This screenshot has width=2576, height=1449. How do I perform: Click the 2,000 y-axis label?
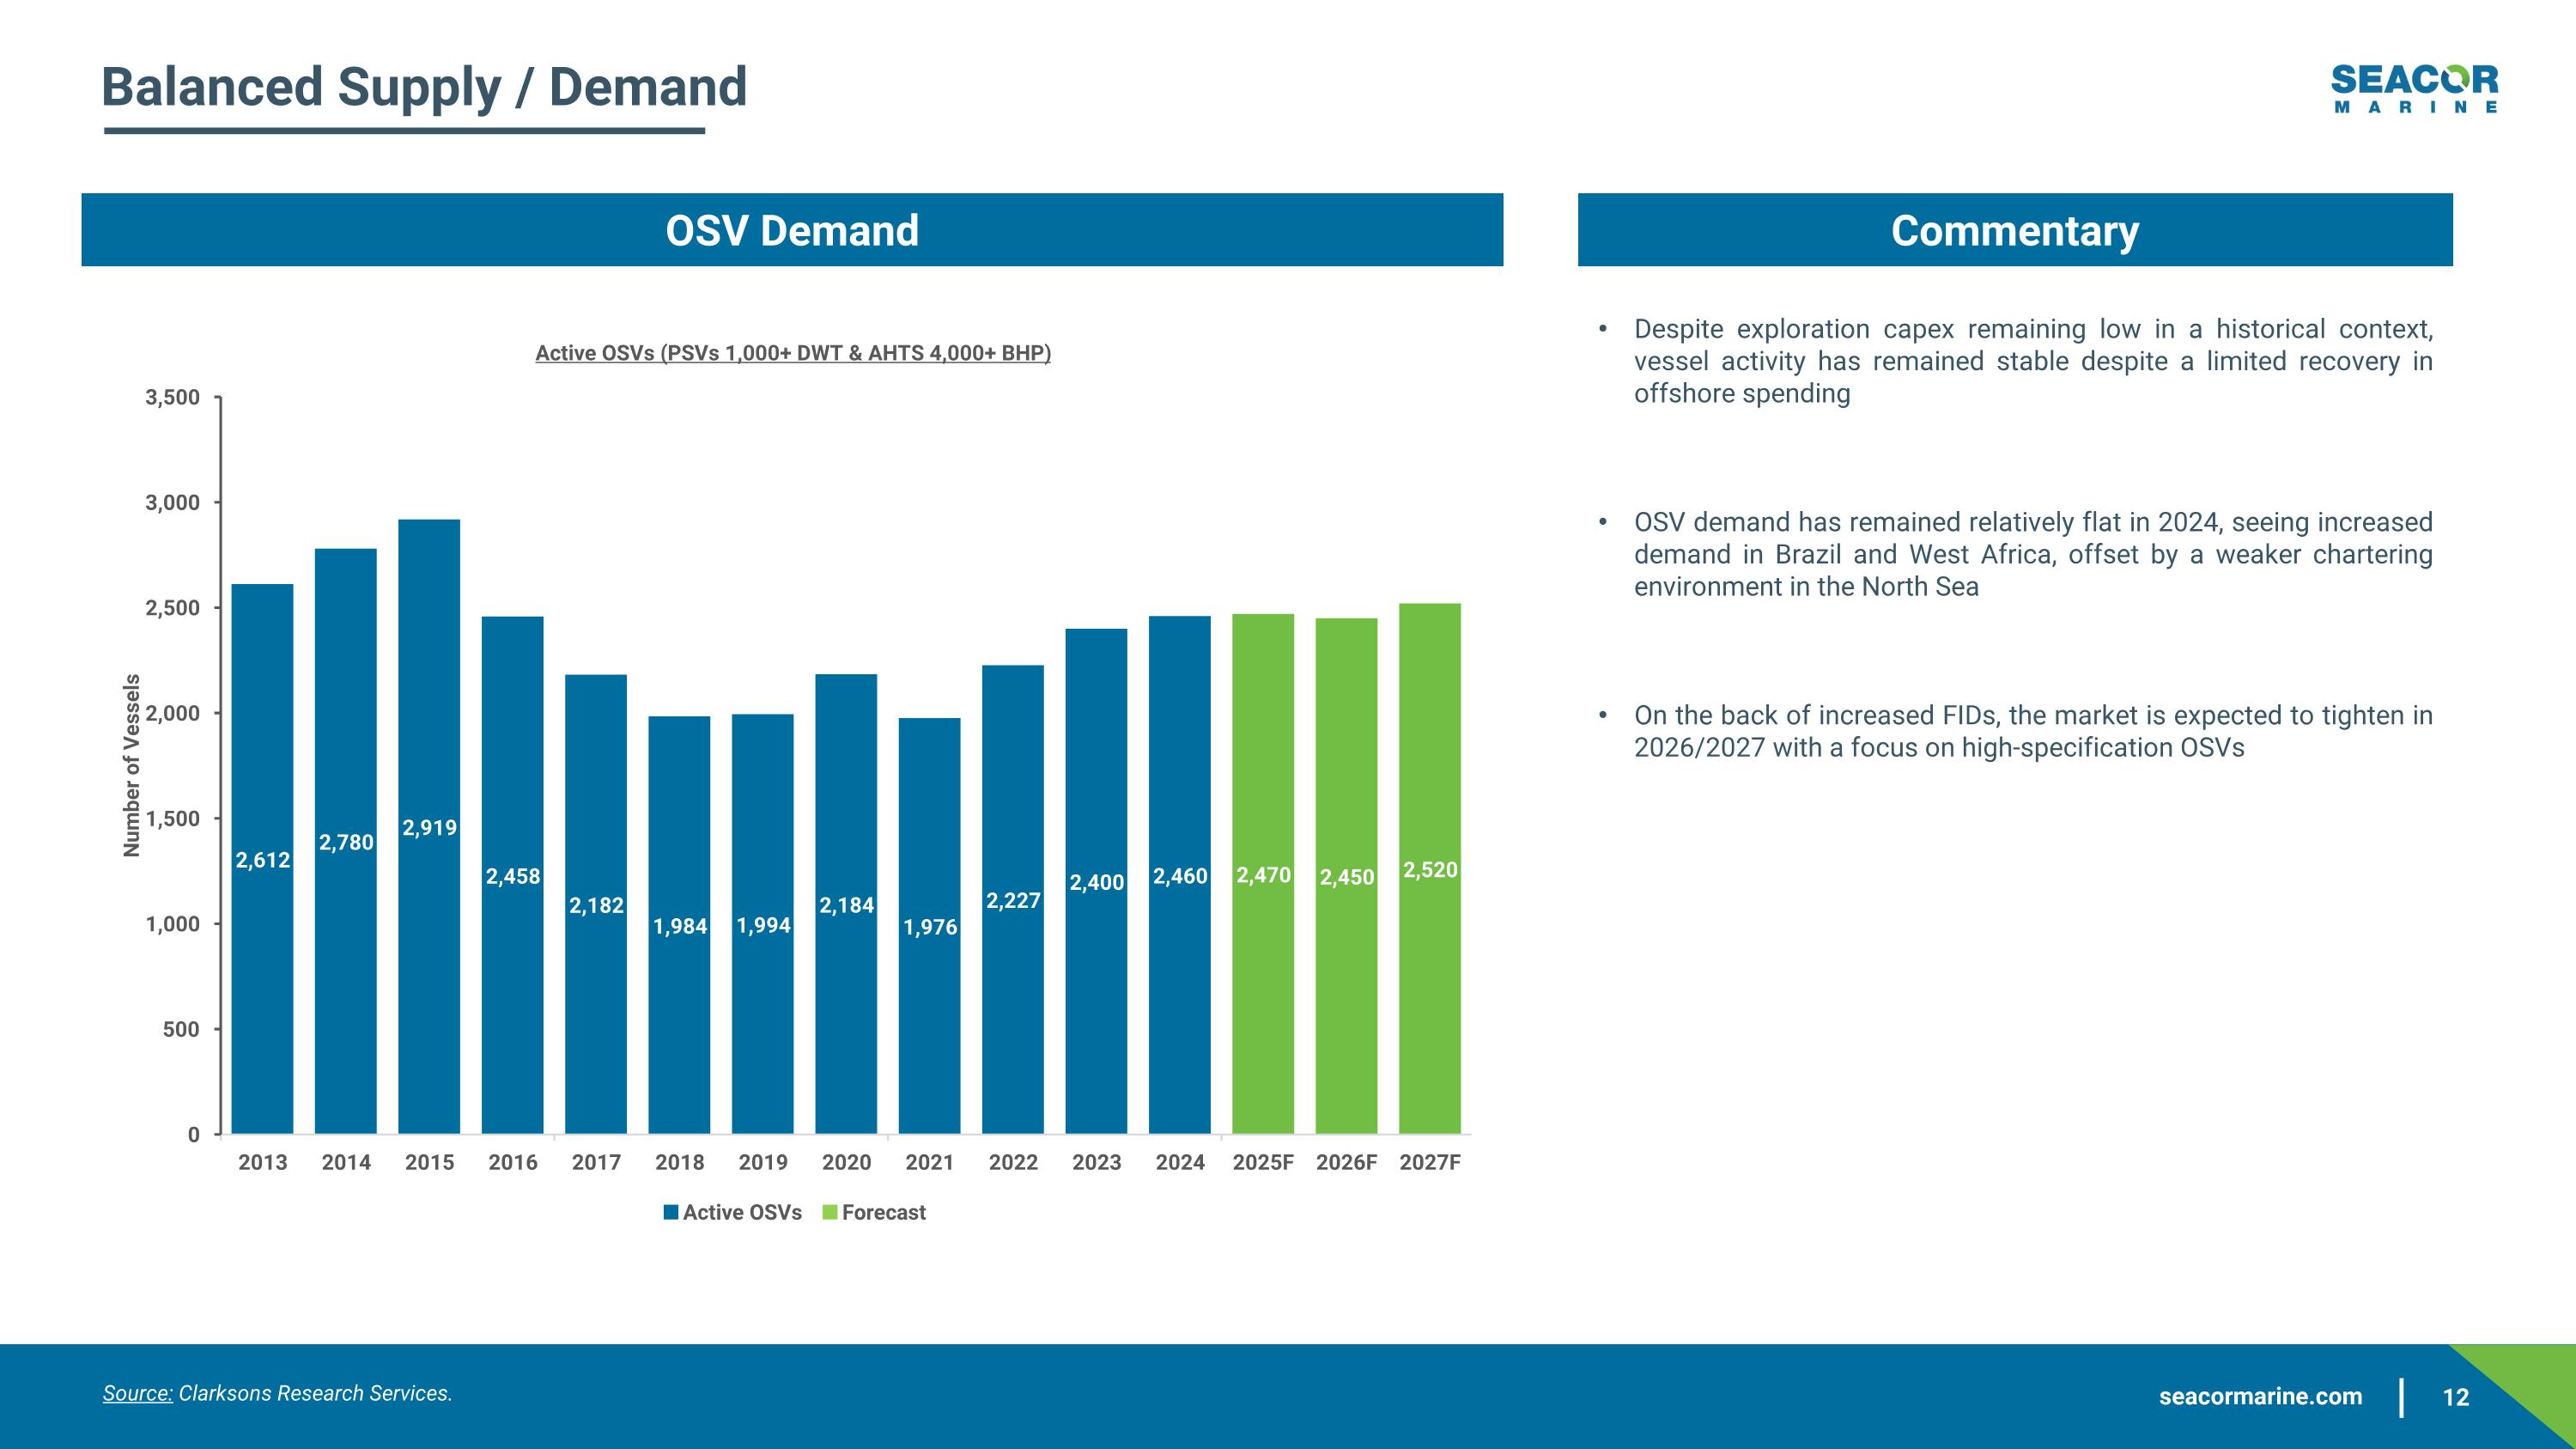click(173, 713)
